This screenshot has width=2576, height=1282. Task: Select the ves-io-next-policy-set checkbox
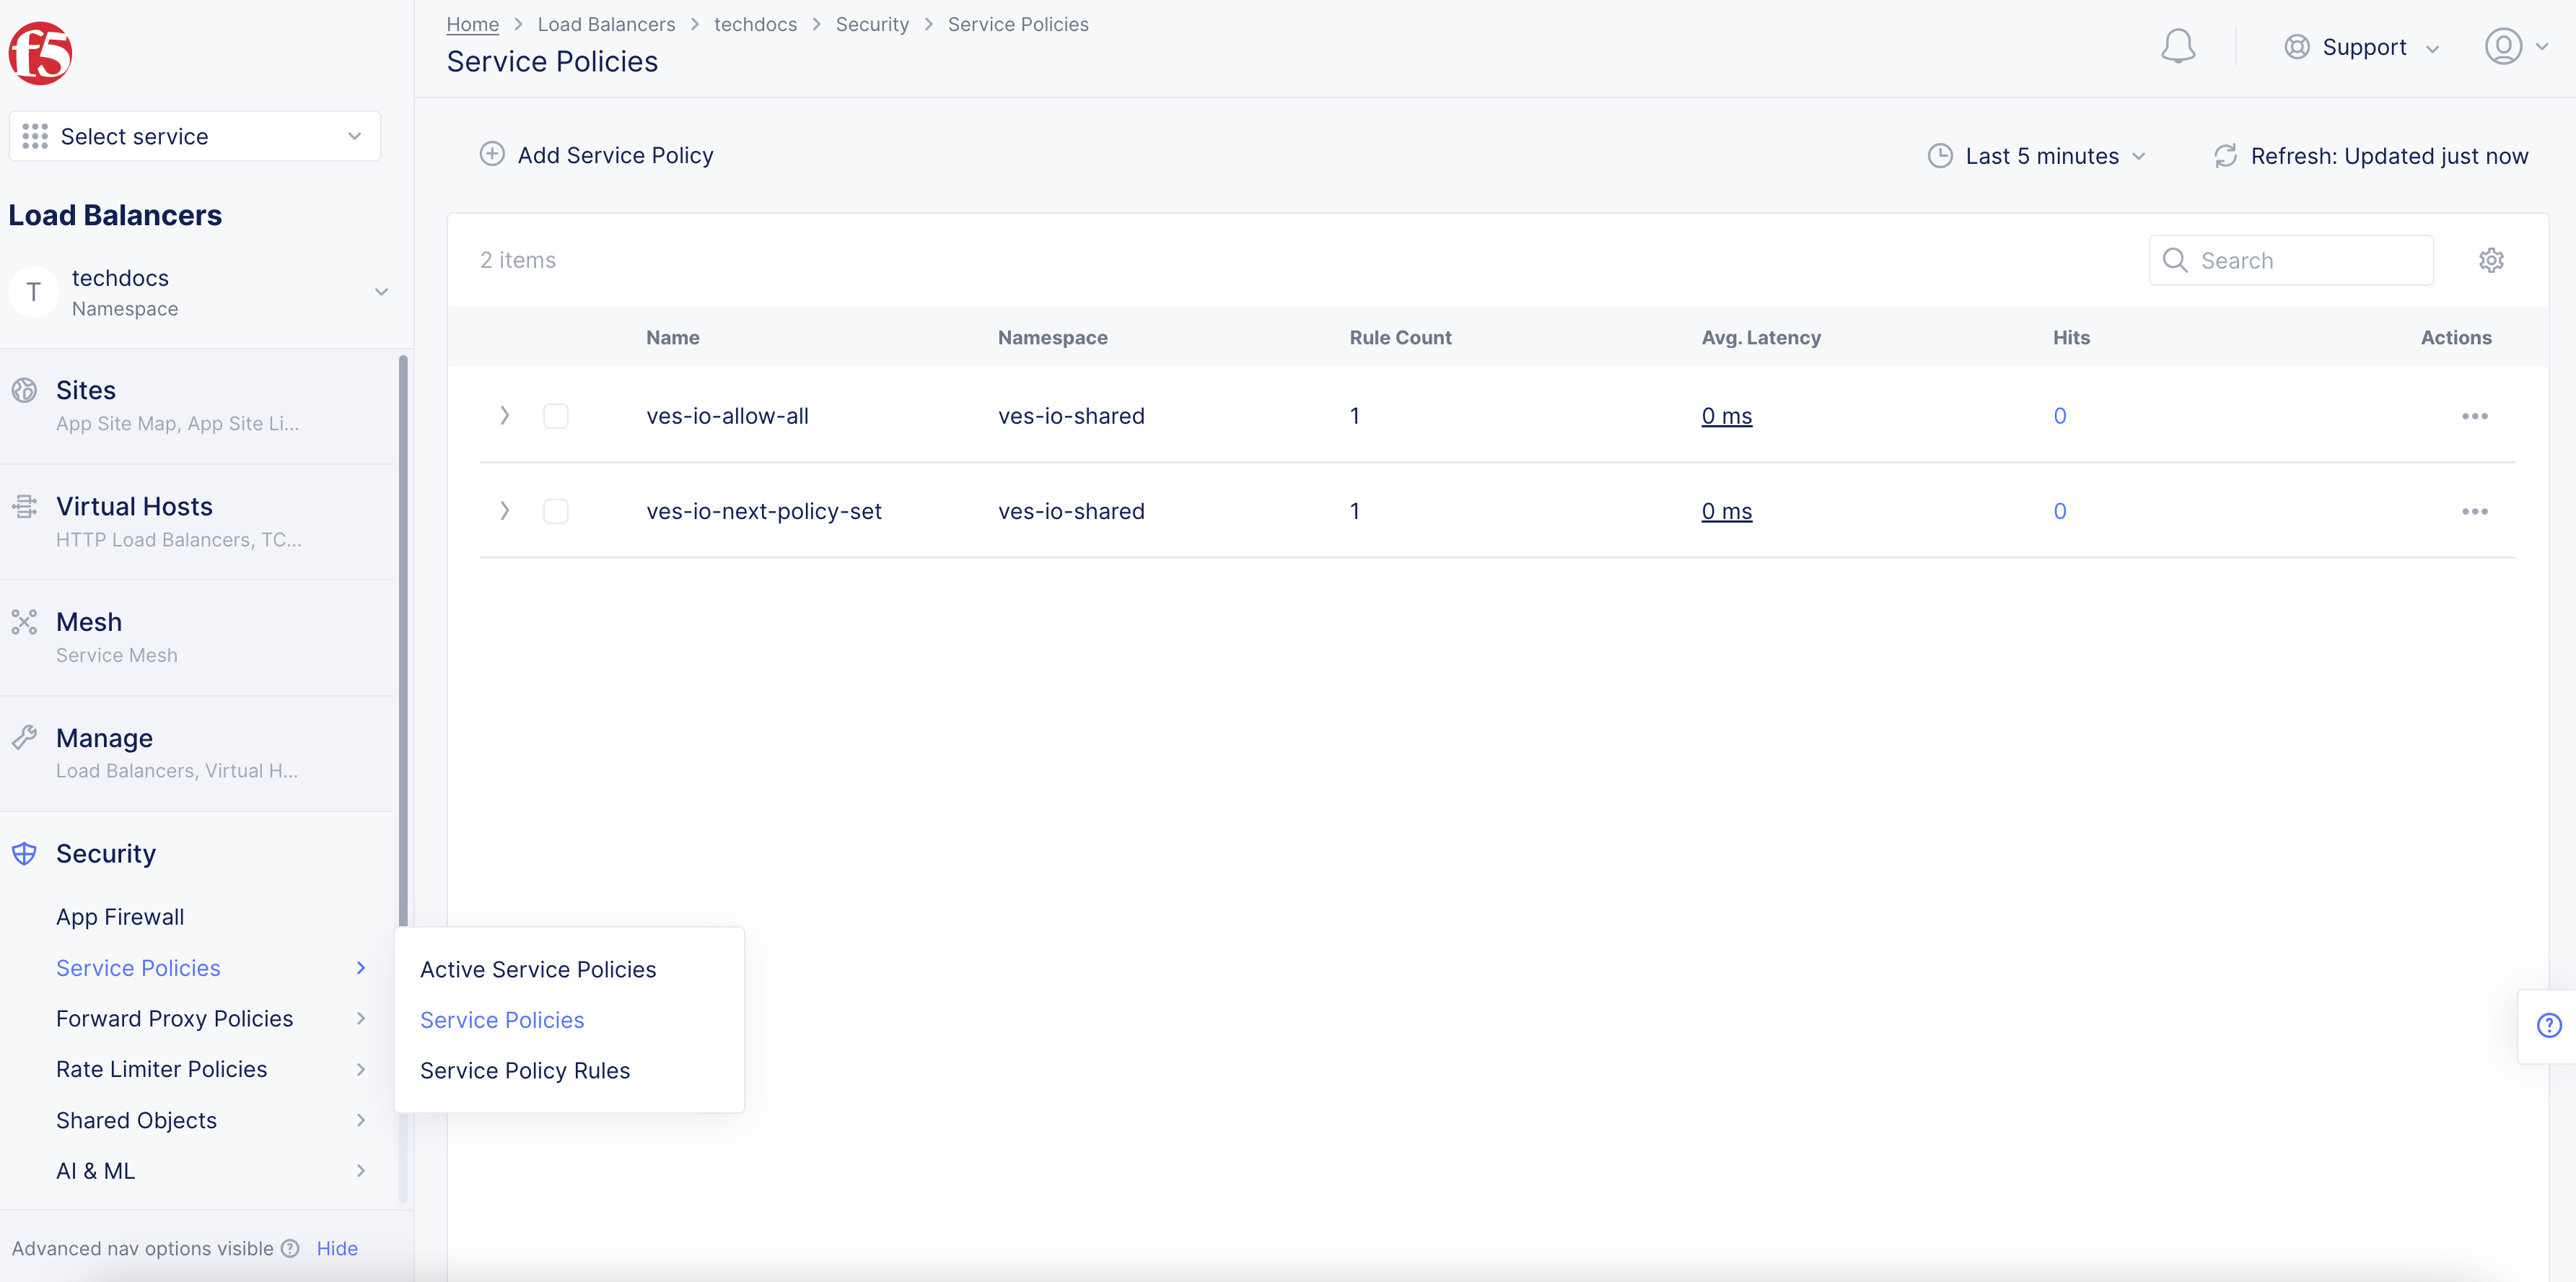pos(555,511)
